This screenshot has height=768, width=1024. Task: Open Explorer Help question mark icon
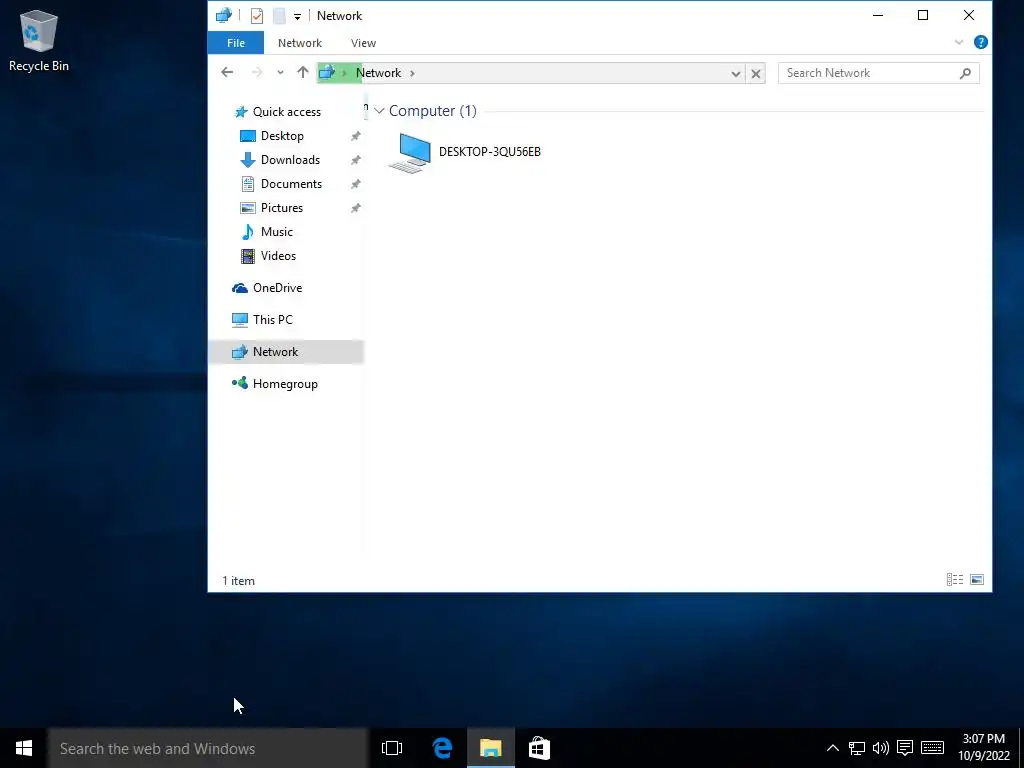pyautogui.click(x=980, y=42)
